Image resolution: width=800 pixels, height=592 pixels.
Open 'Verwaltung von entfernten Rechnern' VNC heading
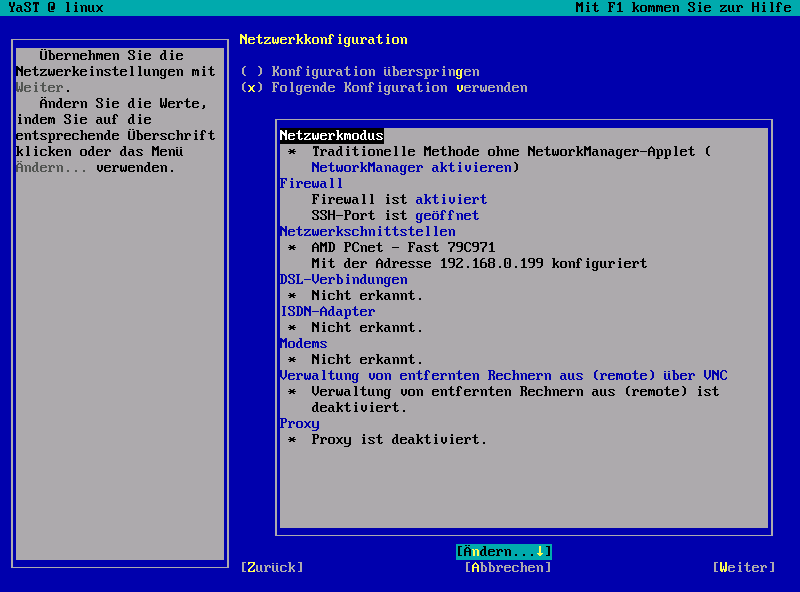504,375
